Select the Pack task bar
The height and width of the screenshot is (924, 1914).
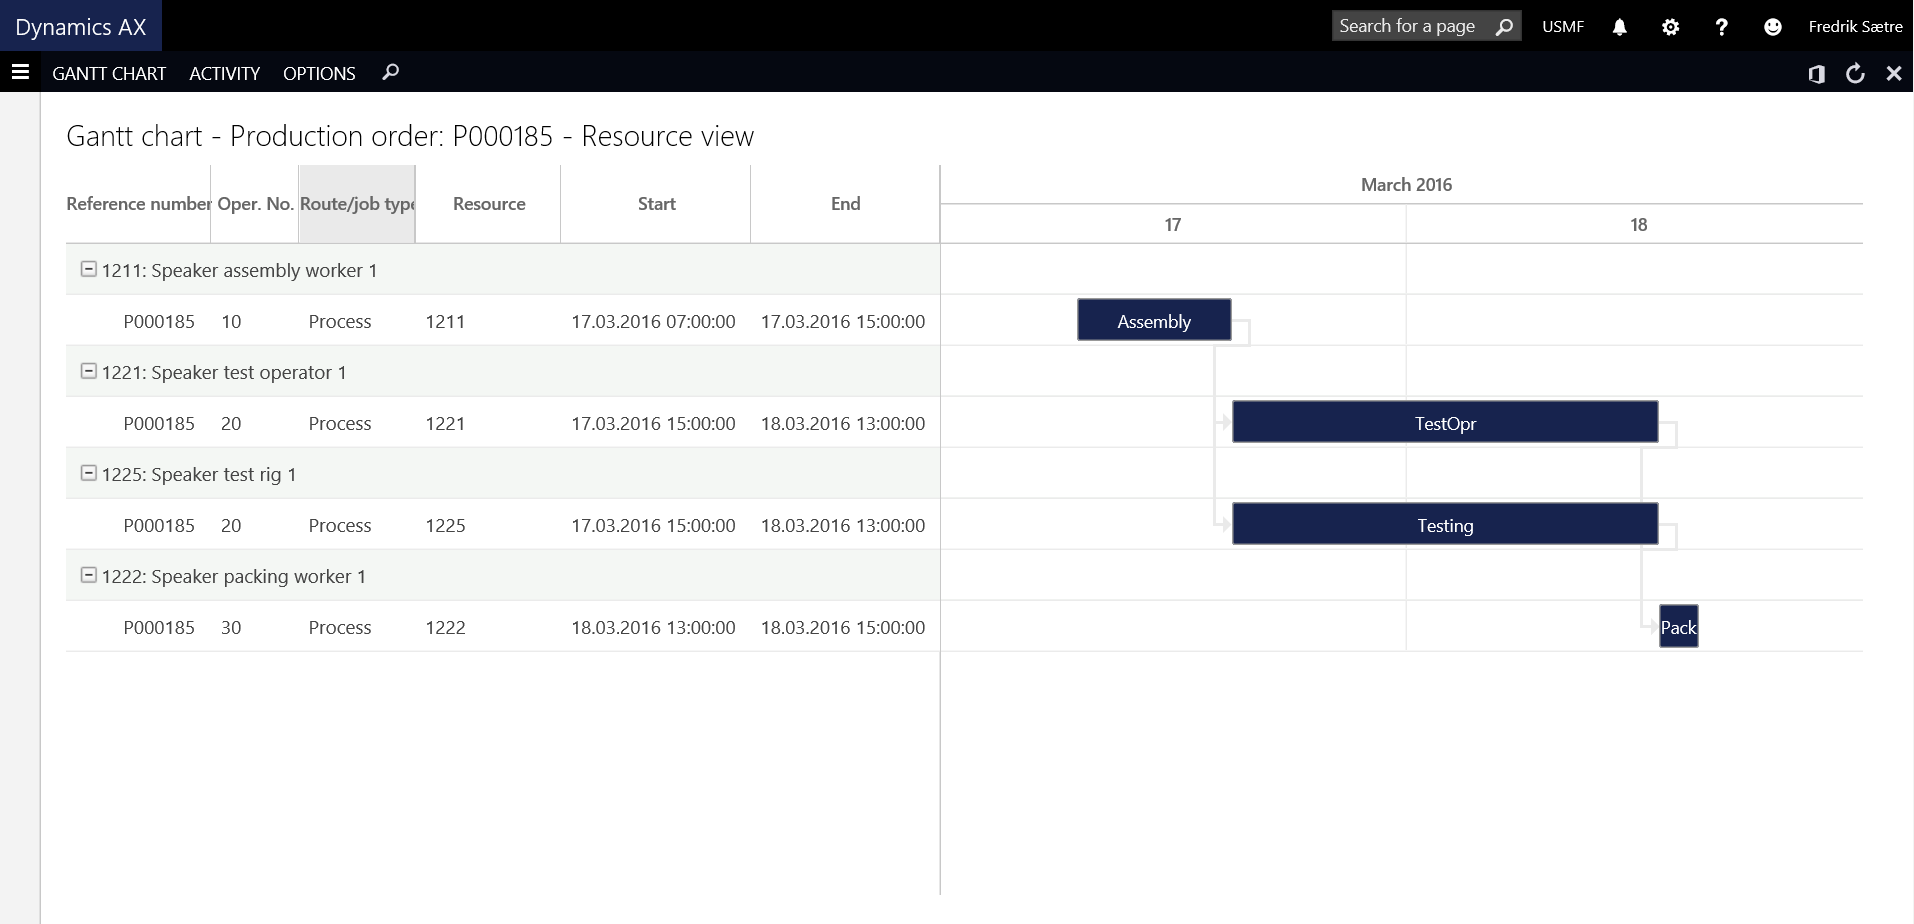click(x=1678, y=627)
